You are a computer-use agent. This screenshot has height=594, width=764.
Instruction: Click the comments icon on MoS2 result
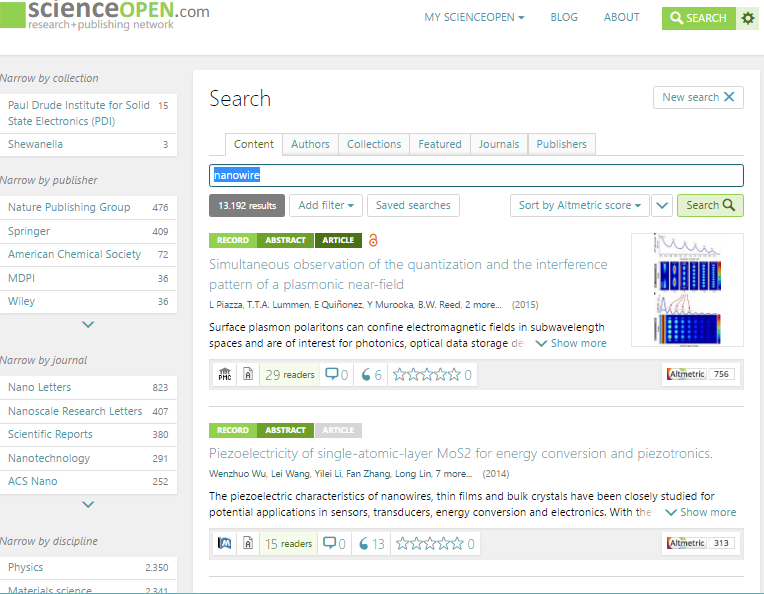click(x=330, y=543)
